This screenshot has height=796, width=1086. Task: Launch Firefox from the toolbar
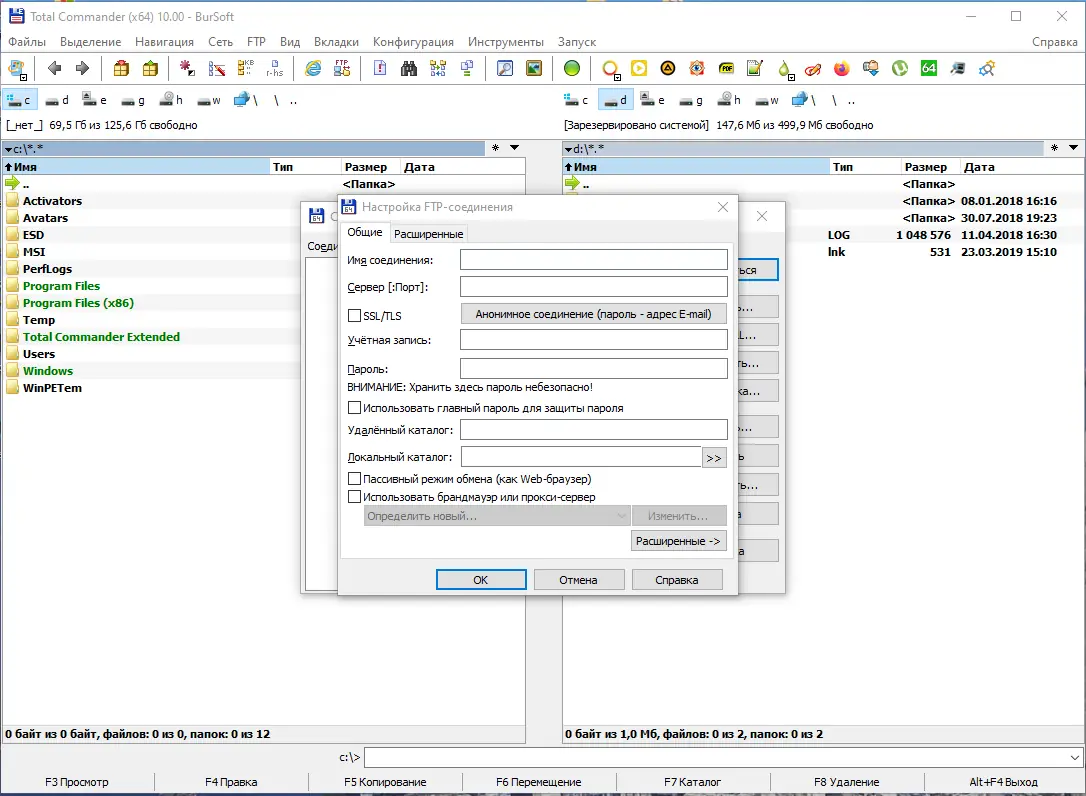click(842, 68)
